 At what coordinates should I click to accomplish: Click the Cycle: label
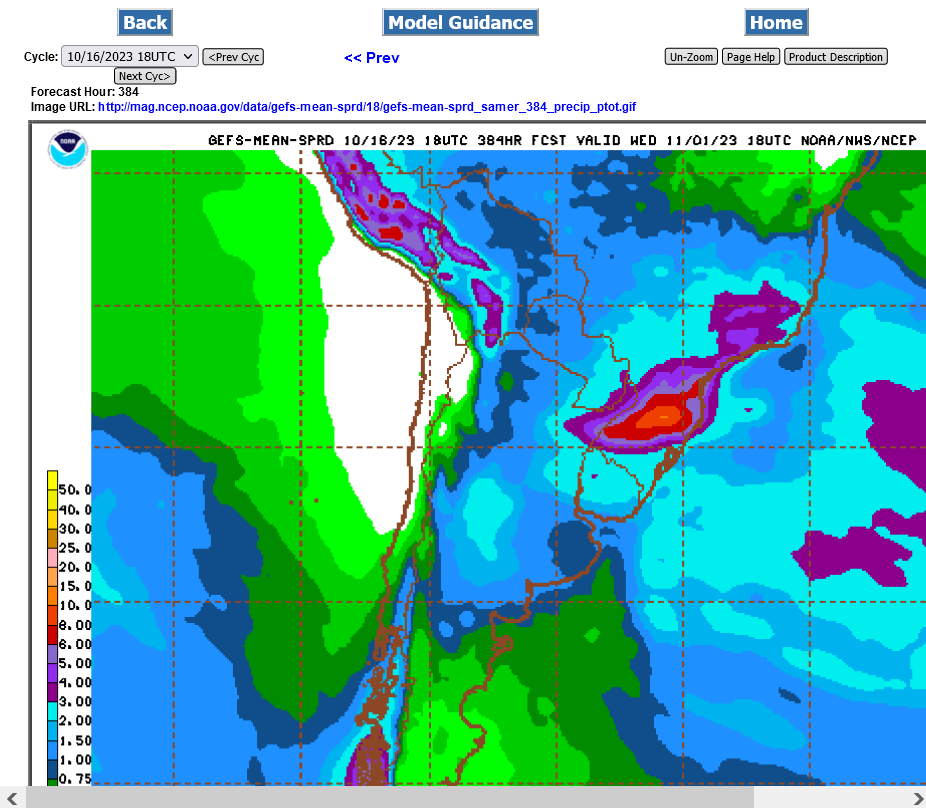pyautogui.click(x=41, y=57)
